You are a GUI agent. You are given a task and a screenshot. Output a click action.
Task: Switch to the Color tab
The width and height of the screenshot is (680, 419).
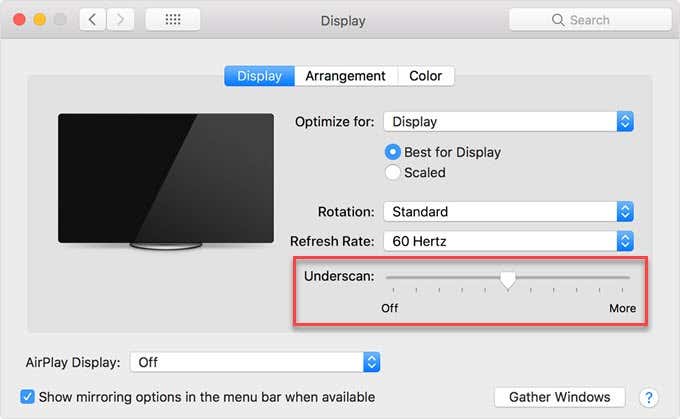(425, 76)
